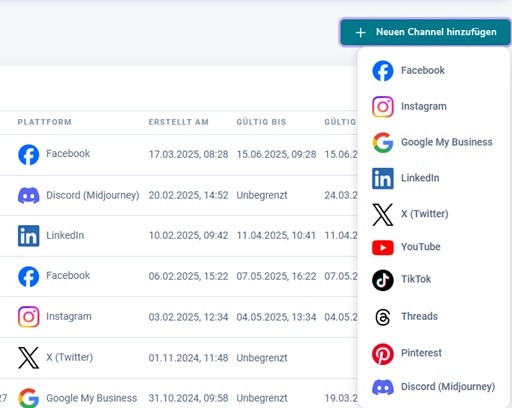Click LinkedIn icon in table row
512x408 pixels.
tap(28, 236)
